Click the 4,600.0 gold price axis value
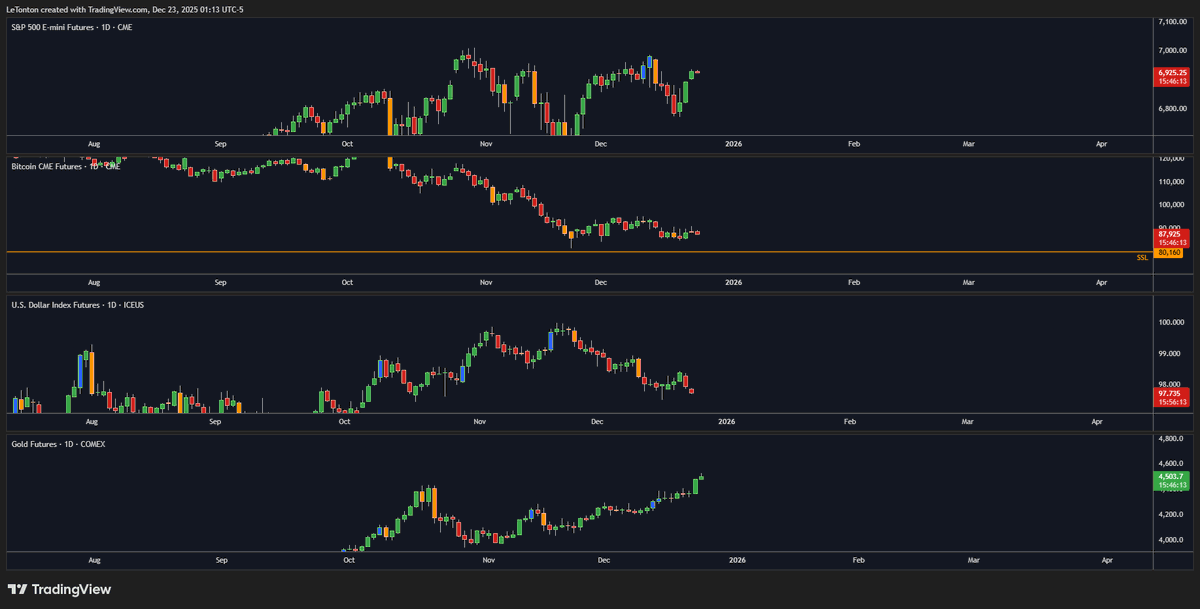This screenshot has height=609, width=1200. [x=1171, y=464]
